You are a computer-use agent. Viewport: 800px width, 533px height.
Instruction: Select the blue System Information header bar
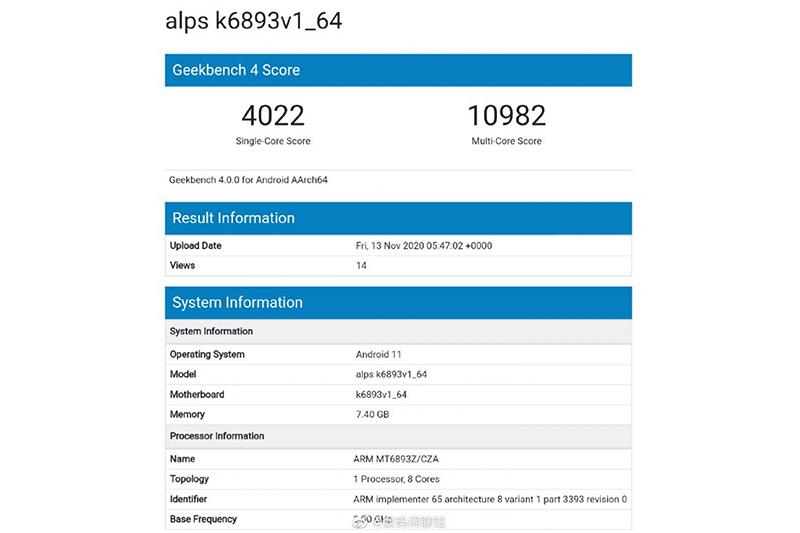(398, 303)
